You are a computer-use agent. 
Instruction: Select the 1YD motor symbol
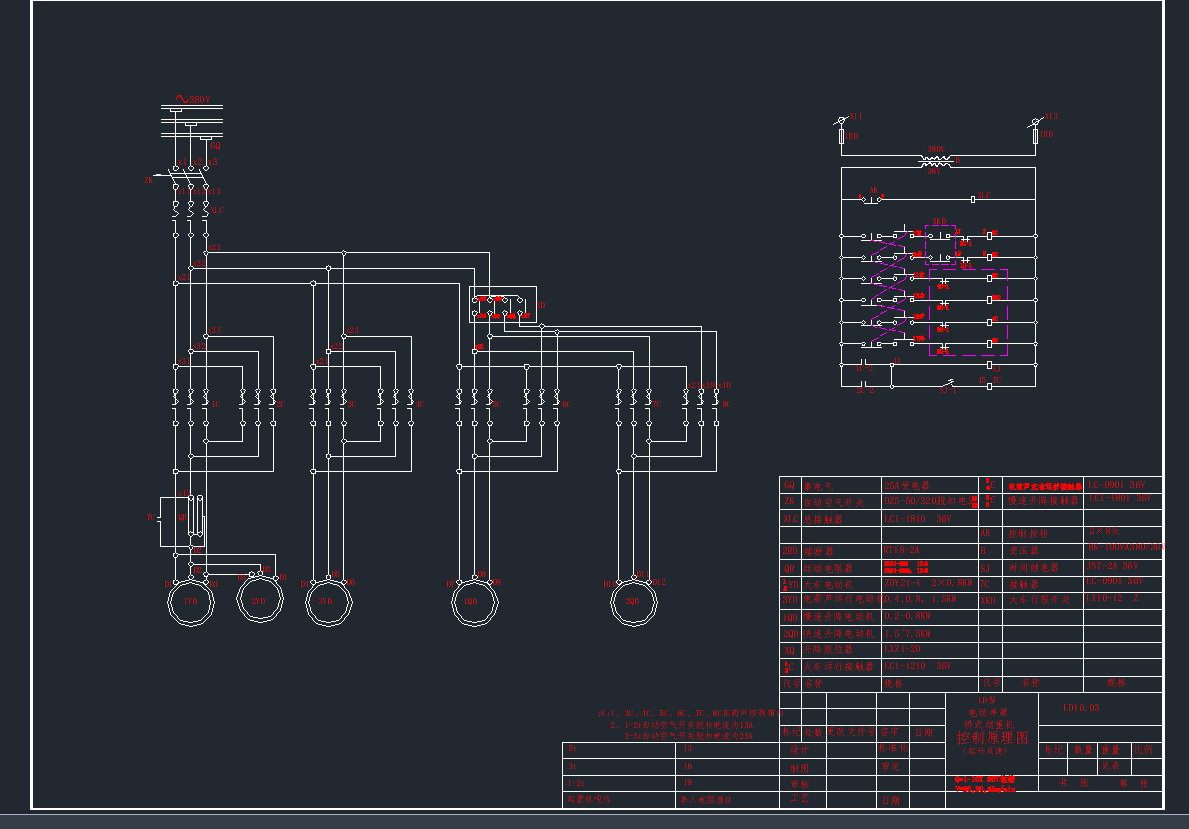pos(193,602)
